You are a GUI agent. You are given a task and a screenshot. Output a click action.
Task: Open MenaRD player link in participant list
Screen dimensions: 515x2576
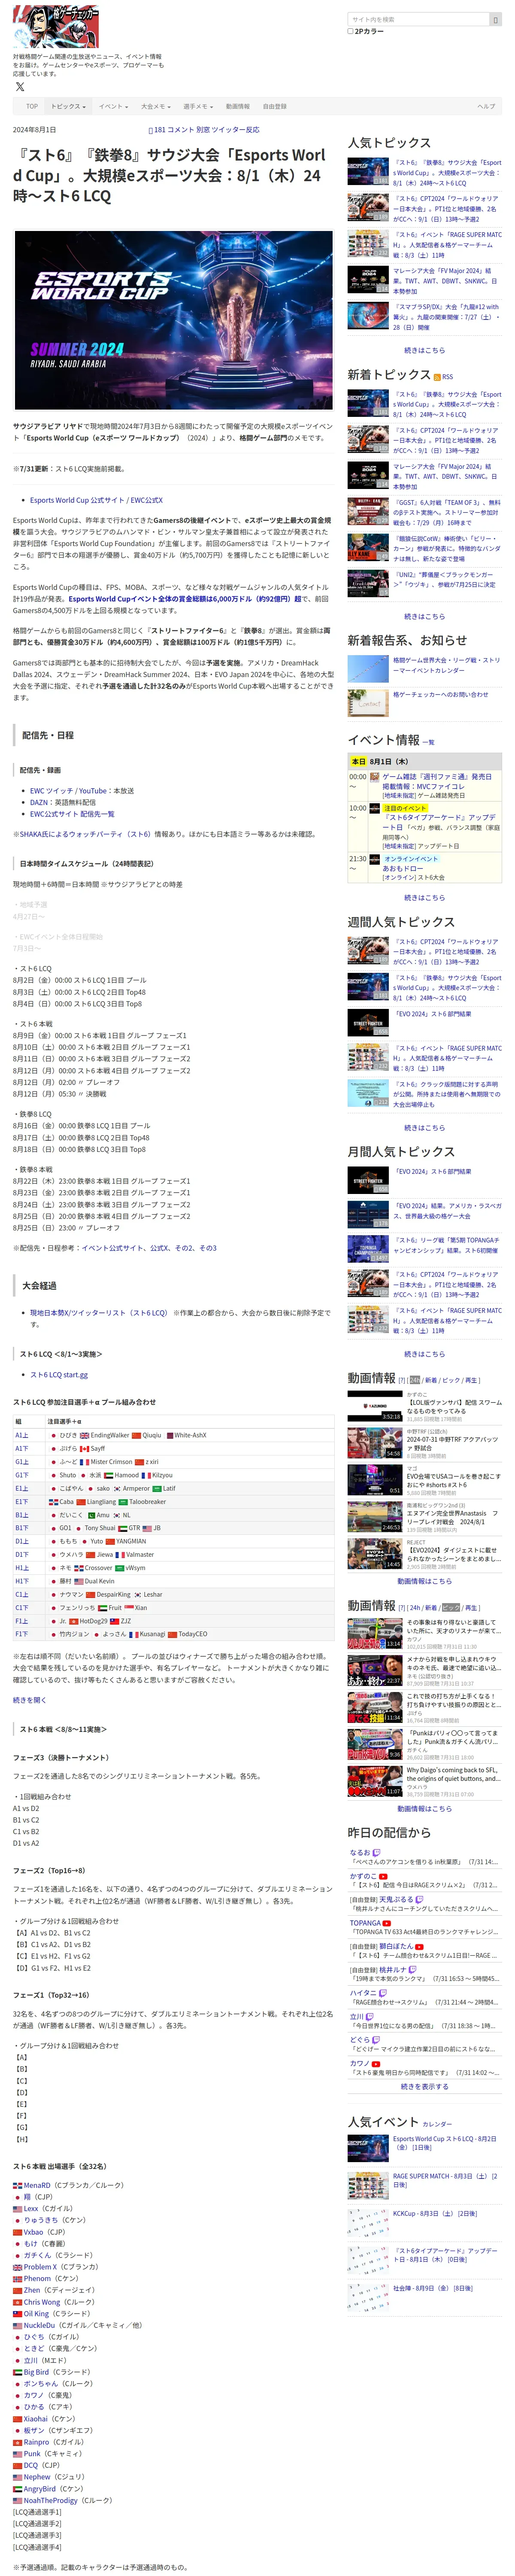coord(36,2186)
